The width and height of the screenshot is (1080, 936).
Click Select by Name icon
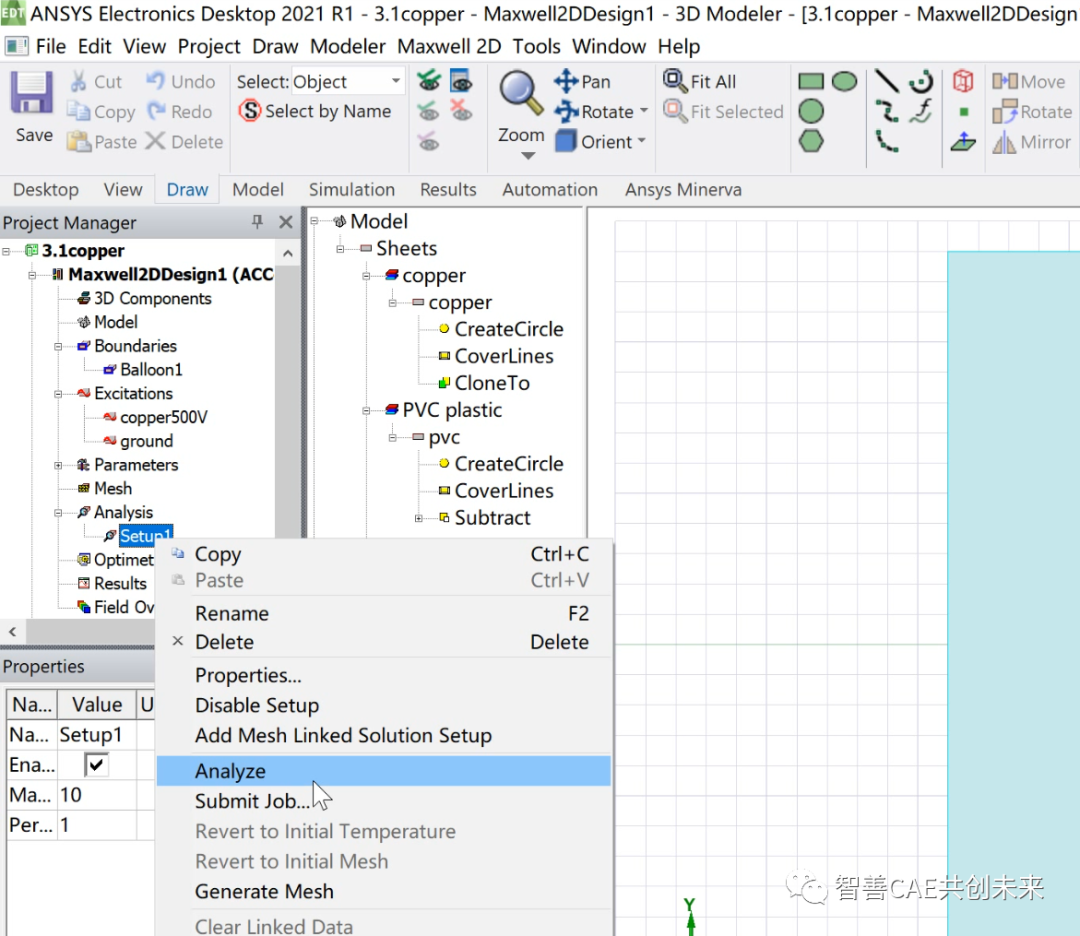[250, 111]
